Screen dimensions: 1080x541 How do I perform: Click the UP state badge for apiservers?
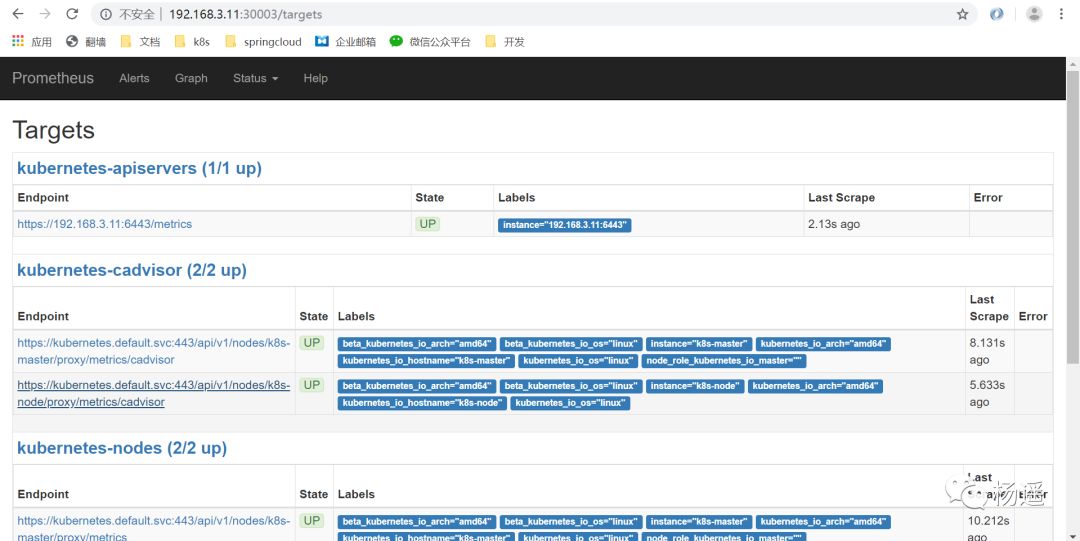pos(428,224)
